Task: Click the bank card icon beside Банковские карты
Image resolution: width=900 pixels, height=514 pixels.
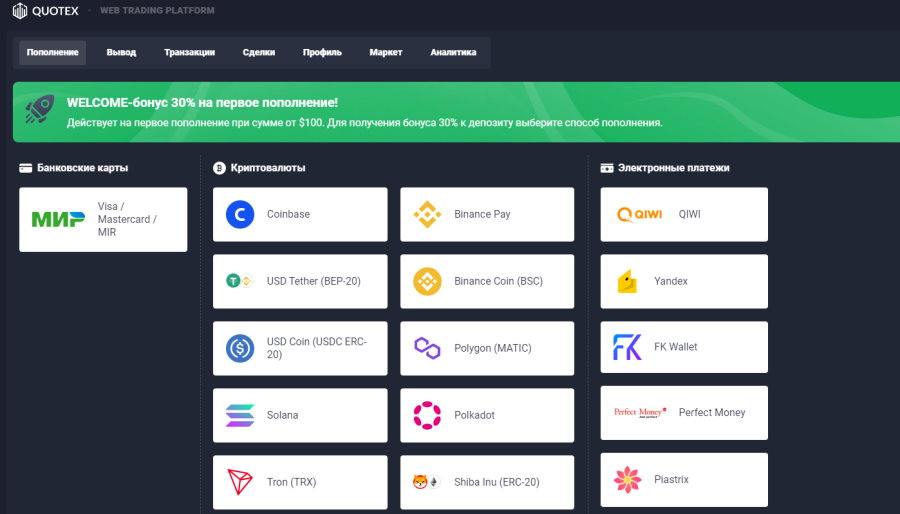Action: 25,168
